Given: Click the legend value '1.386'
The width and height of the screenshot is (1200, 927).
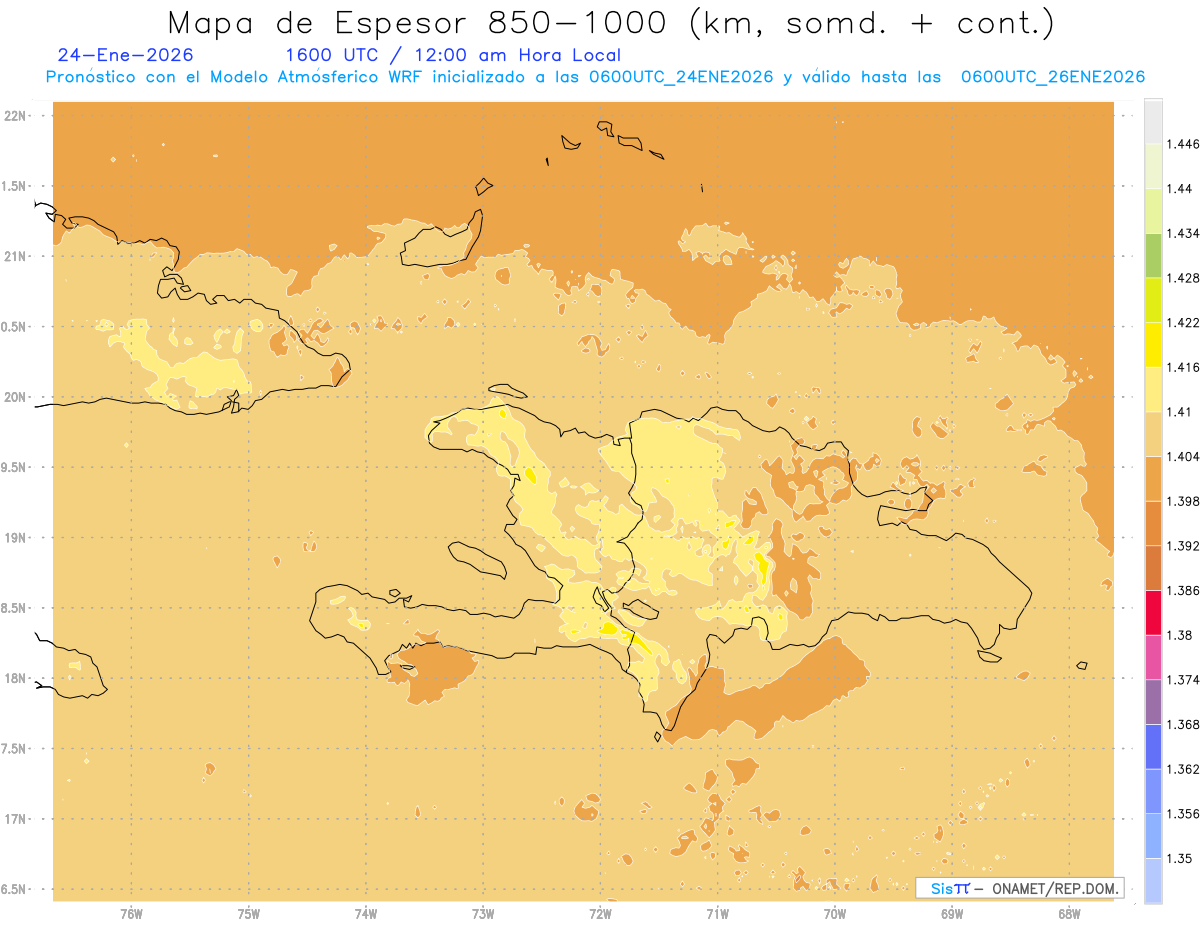Looking at the screenshot, I should [x=1184, y=591].
